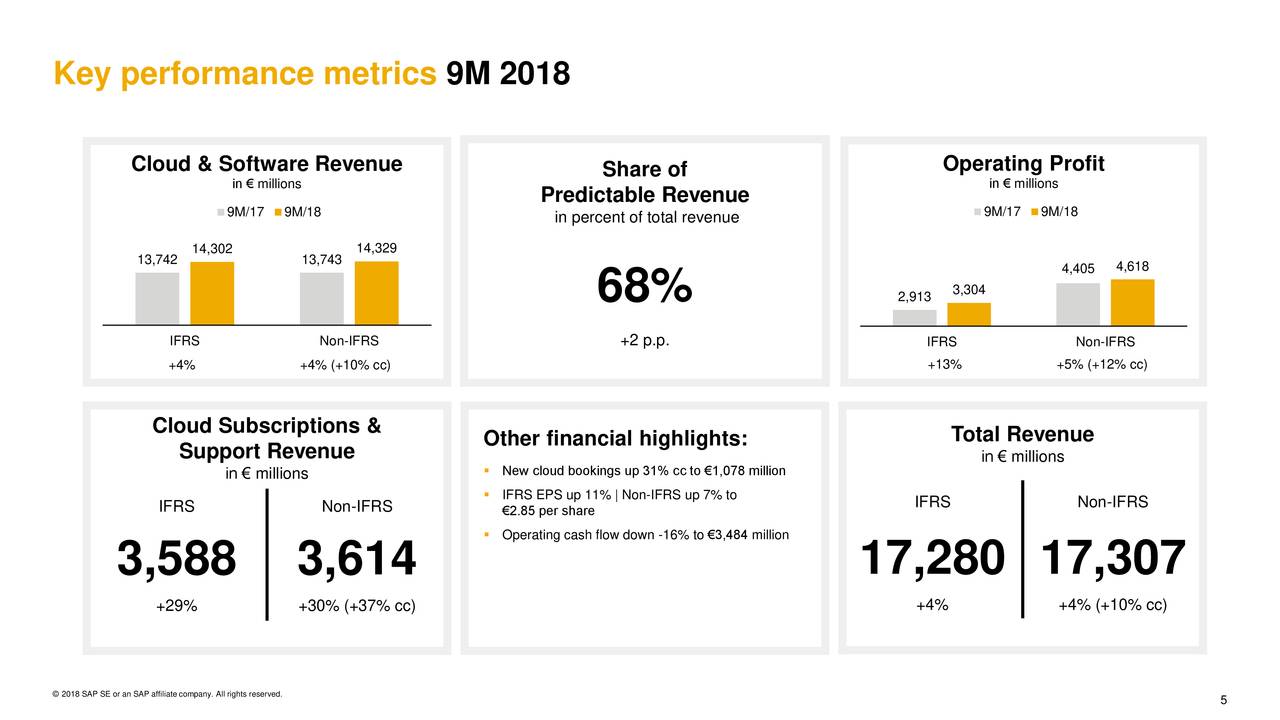Click the orange IFRS bar labeled 14,302
This screenshot has width=1280, height=720.
click(212, 293)
